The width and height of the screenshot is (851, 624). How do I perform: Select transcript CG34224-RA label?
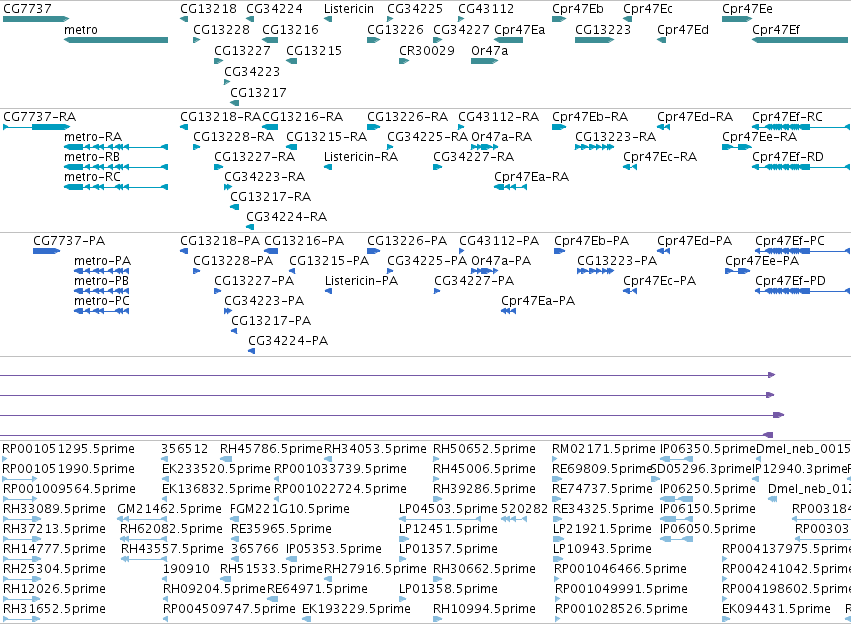pos(287,217)
